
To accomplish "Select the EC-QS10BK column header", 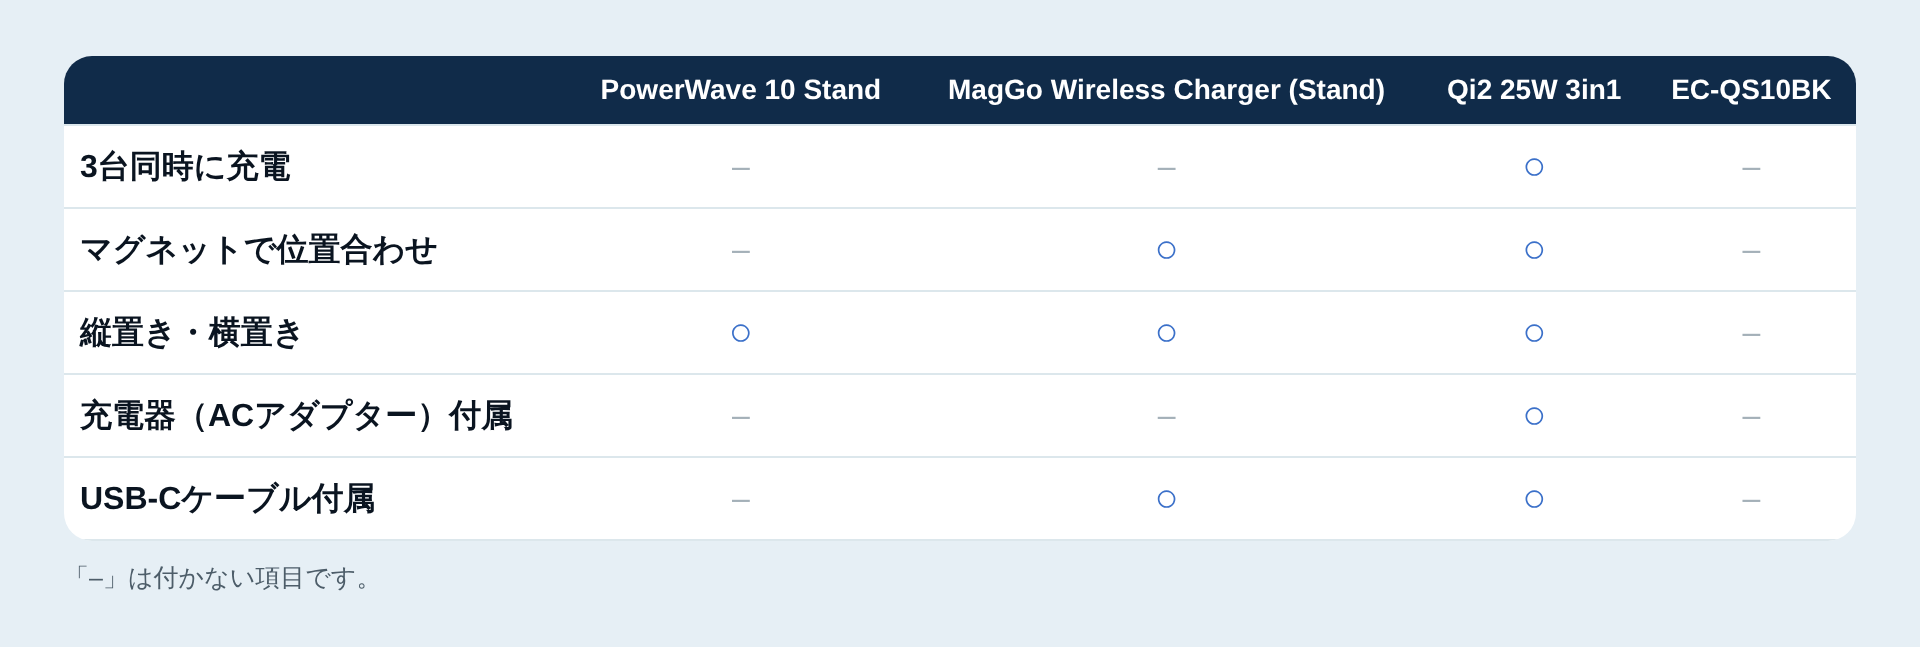I will [1751, 90].
